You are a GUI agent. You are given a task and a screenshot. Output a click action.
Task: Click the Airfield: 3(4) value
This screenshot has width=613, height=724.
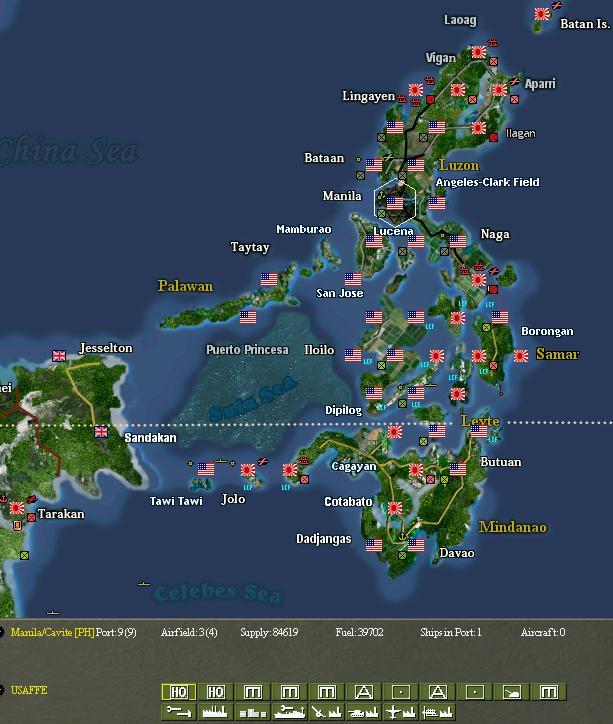click(189, 632)
